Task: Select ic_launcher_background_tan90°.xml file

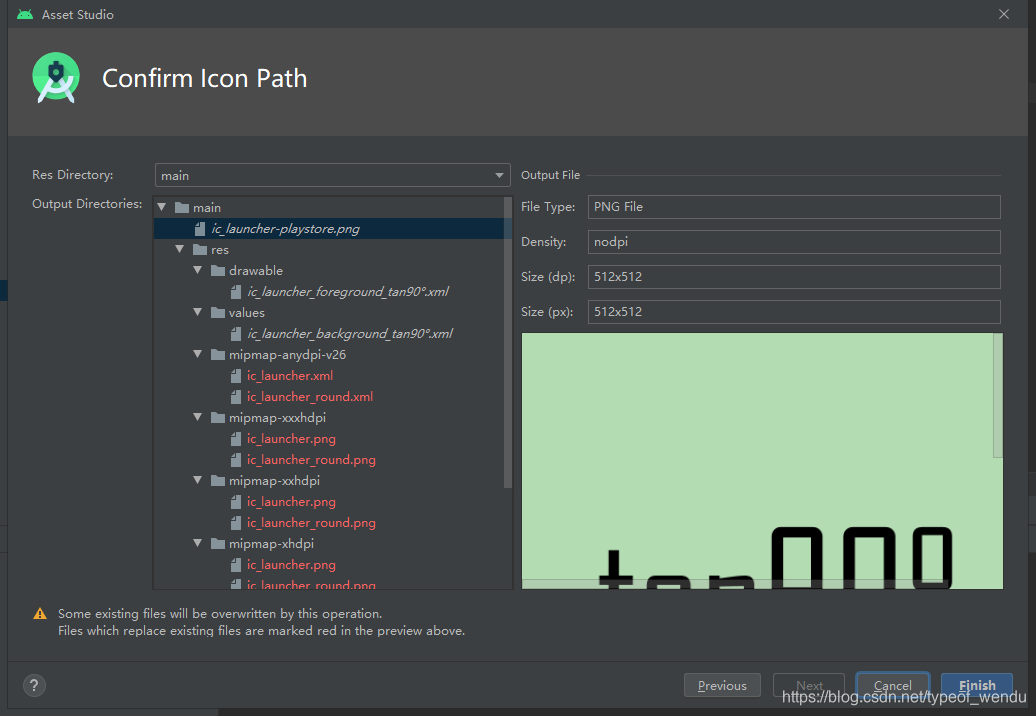Action: point(350,334)
